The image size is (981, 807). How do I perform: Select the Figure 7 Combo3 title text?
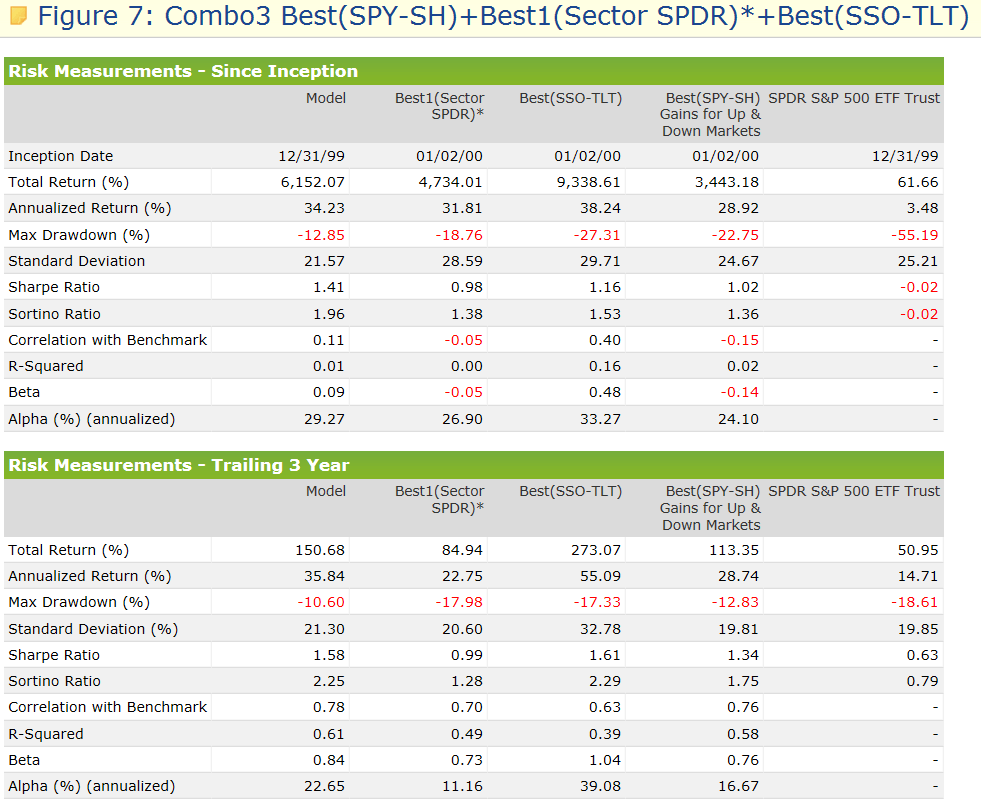pyautogui.click(x=504, y=16)
